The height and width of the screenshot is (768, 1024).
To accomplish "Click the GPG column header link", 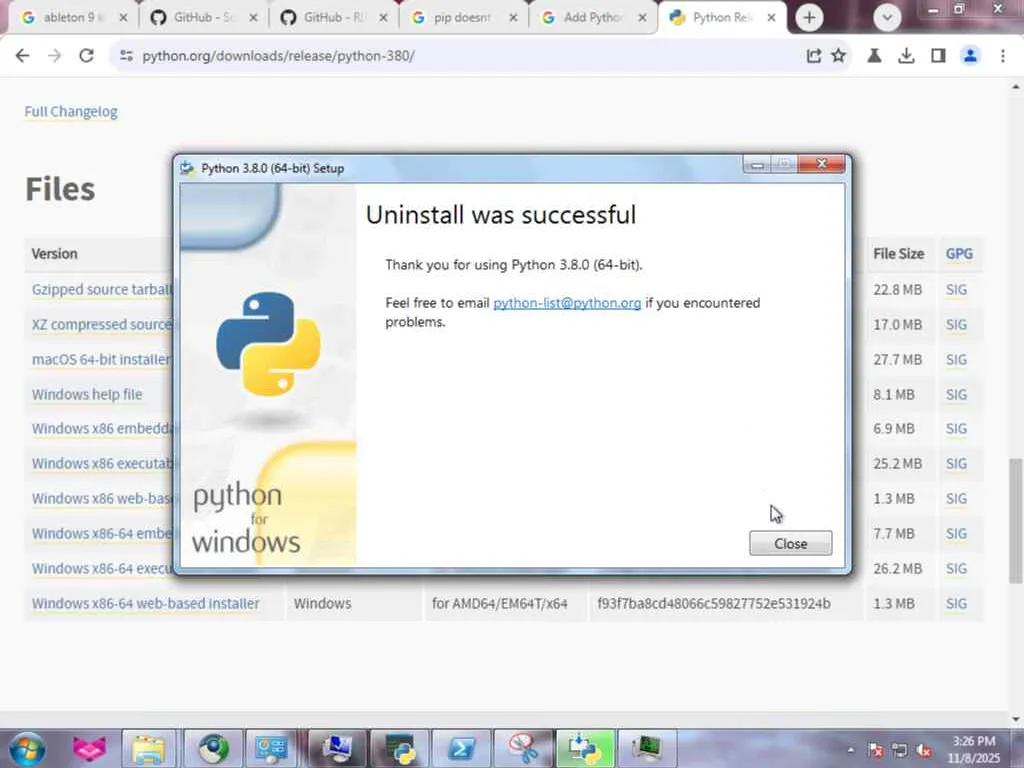I will tap(959, 253).
